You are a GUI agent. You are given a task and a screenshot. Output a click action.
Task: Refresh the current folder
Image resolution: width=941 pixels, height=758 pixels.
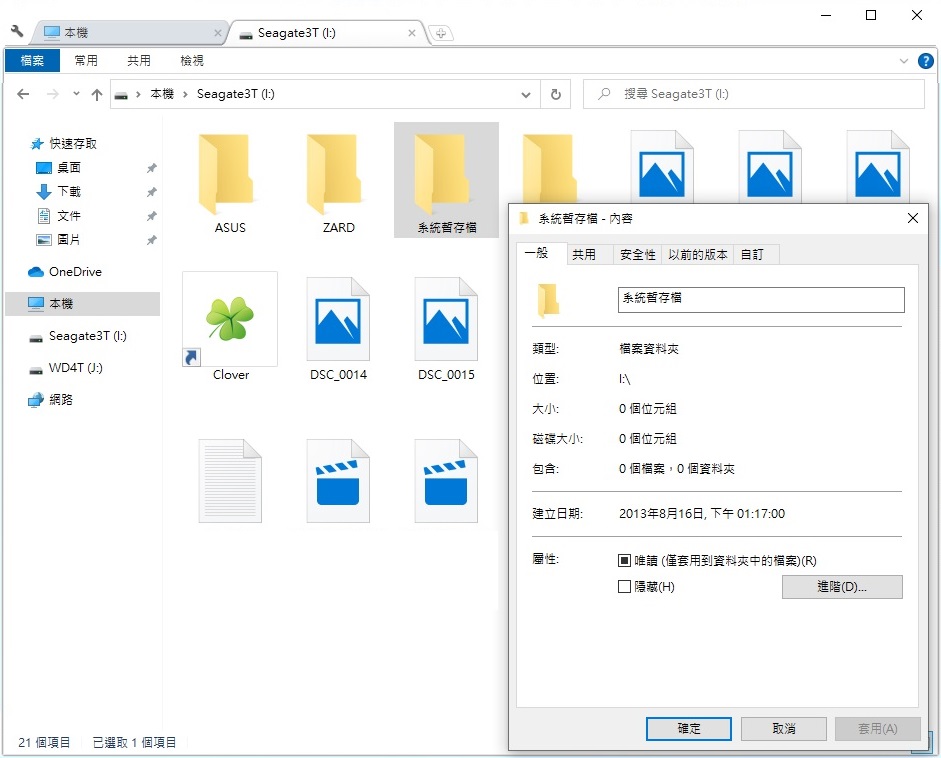[556, 94]
